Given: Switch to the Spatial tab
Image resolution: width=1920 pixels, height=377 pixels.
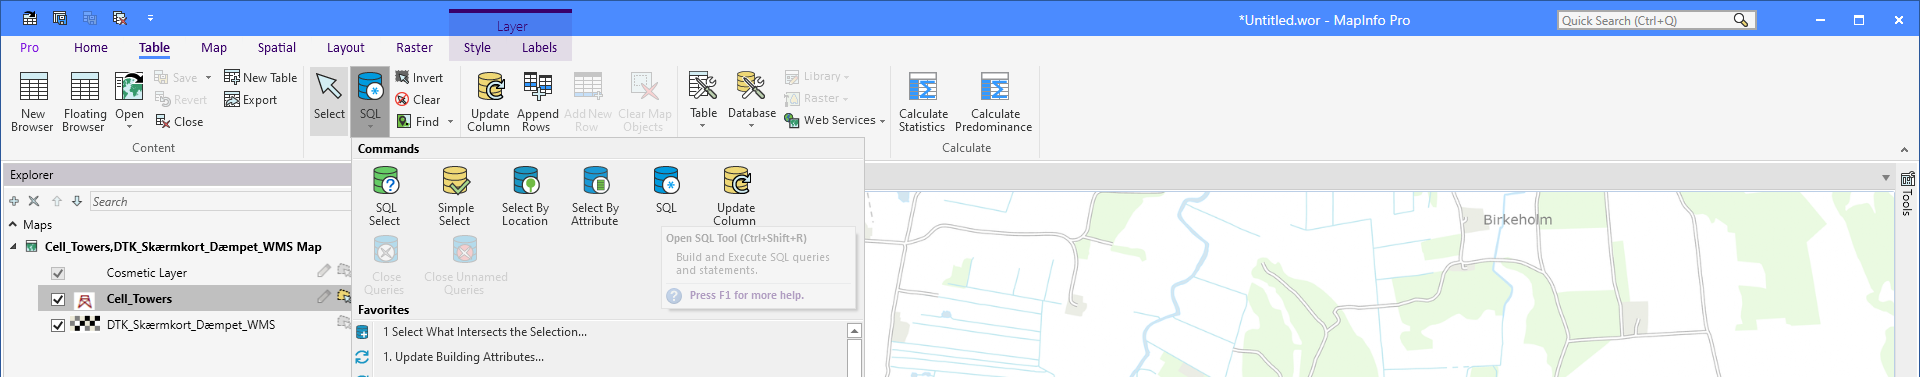Looking at the screenshot, I should tap(277, 47).
